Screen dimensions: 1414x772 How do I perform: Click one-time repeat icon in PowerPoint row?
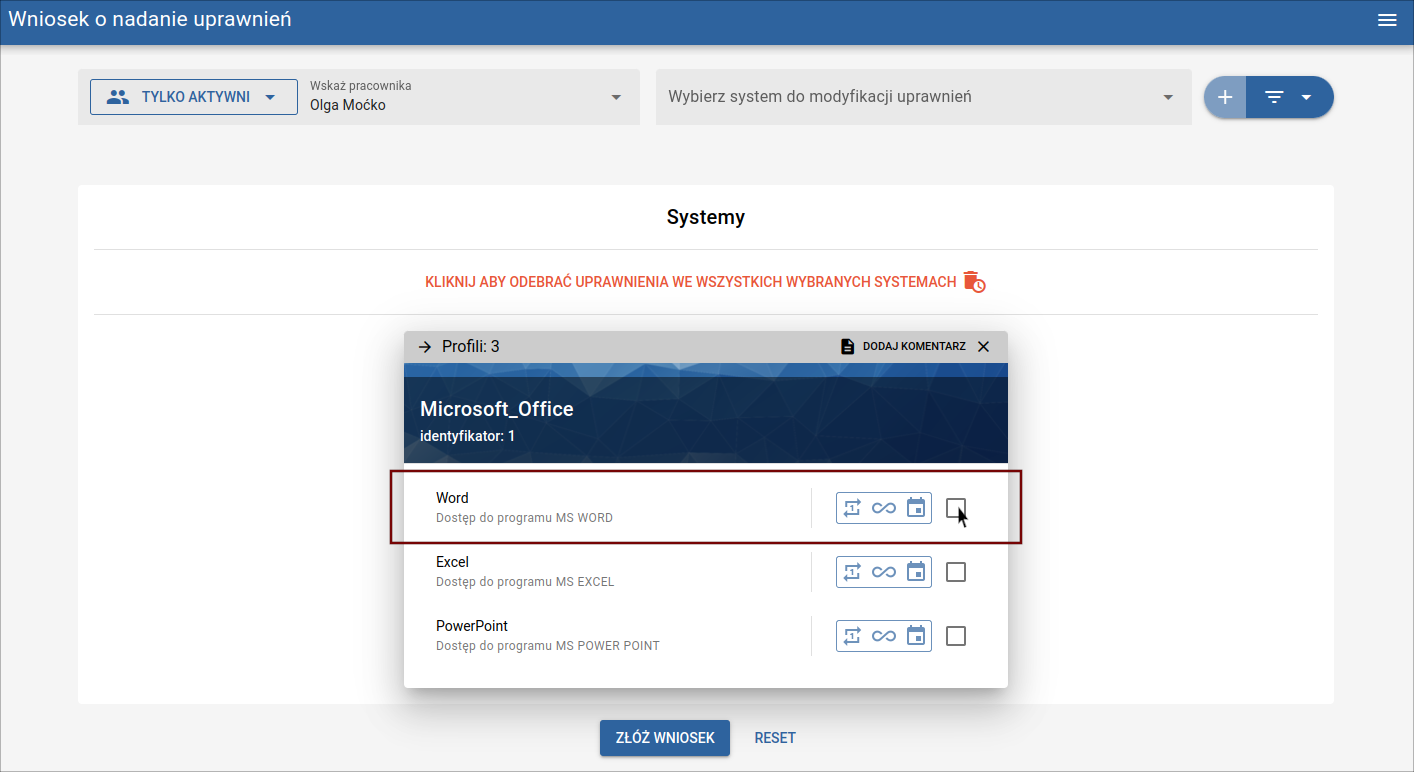tap(851, 636)
